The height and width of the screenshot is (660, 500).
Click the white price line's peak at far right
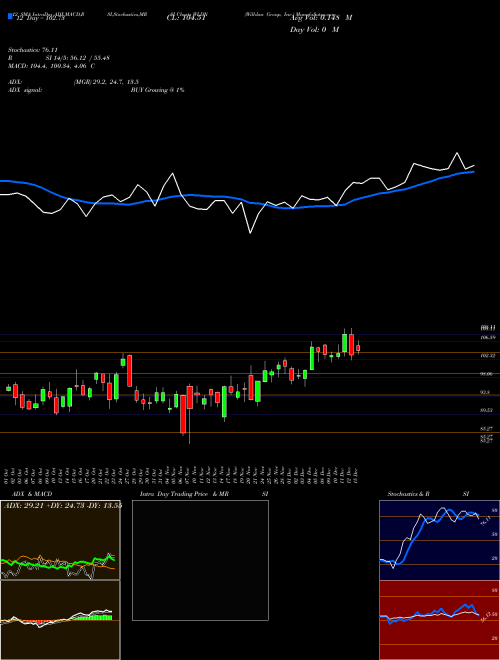tap(457, 153)
